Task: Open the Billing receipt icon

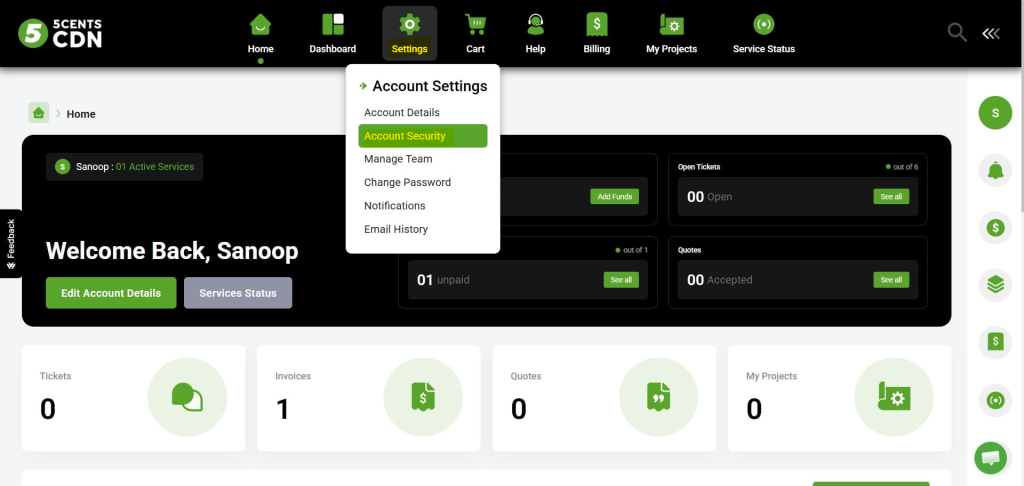Action: 597,25
